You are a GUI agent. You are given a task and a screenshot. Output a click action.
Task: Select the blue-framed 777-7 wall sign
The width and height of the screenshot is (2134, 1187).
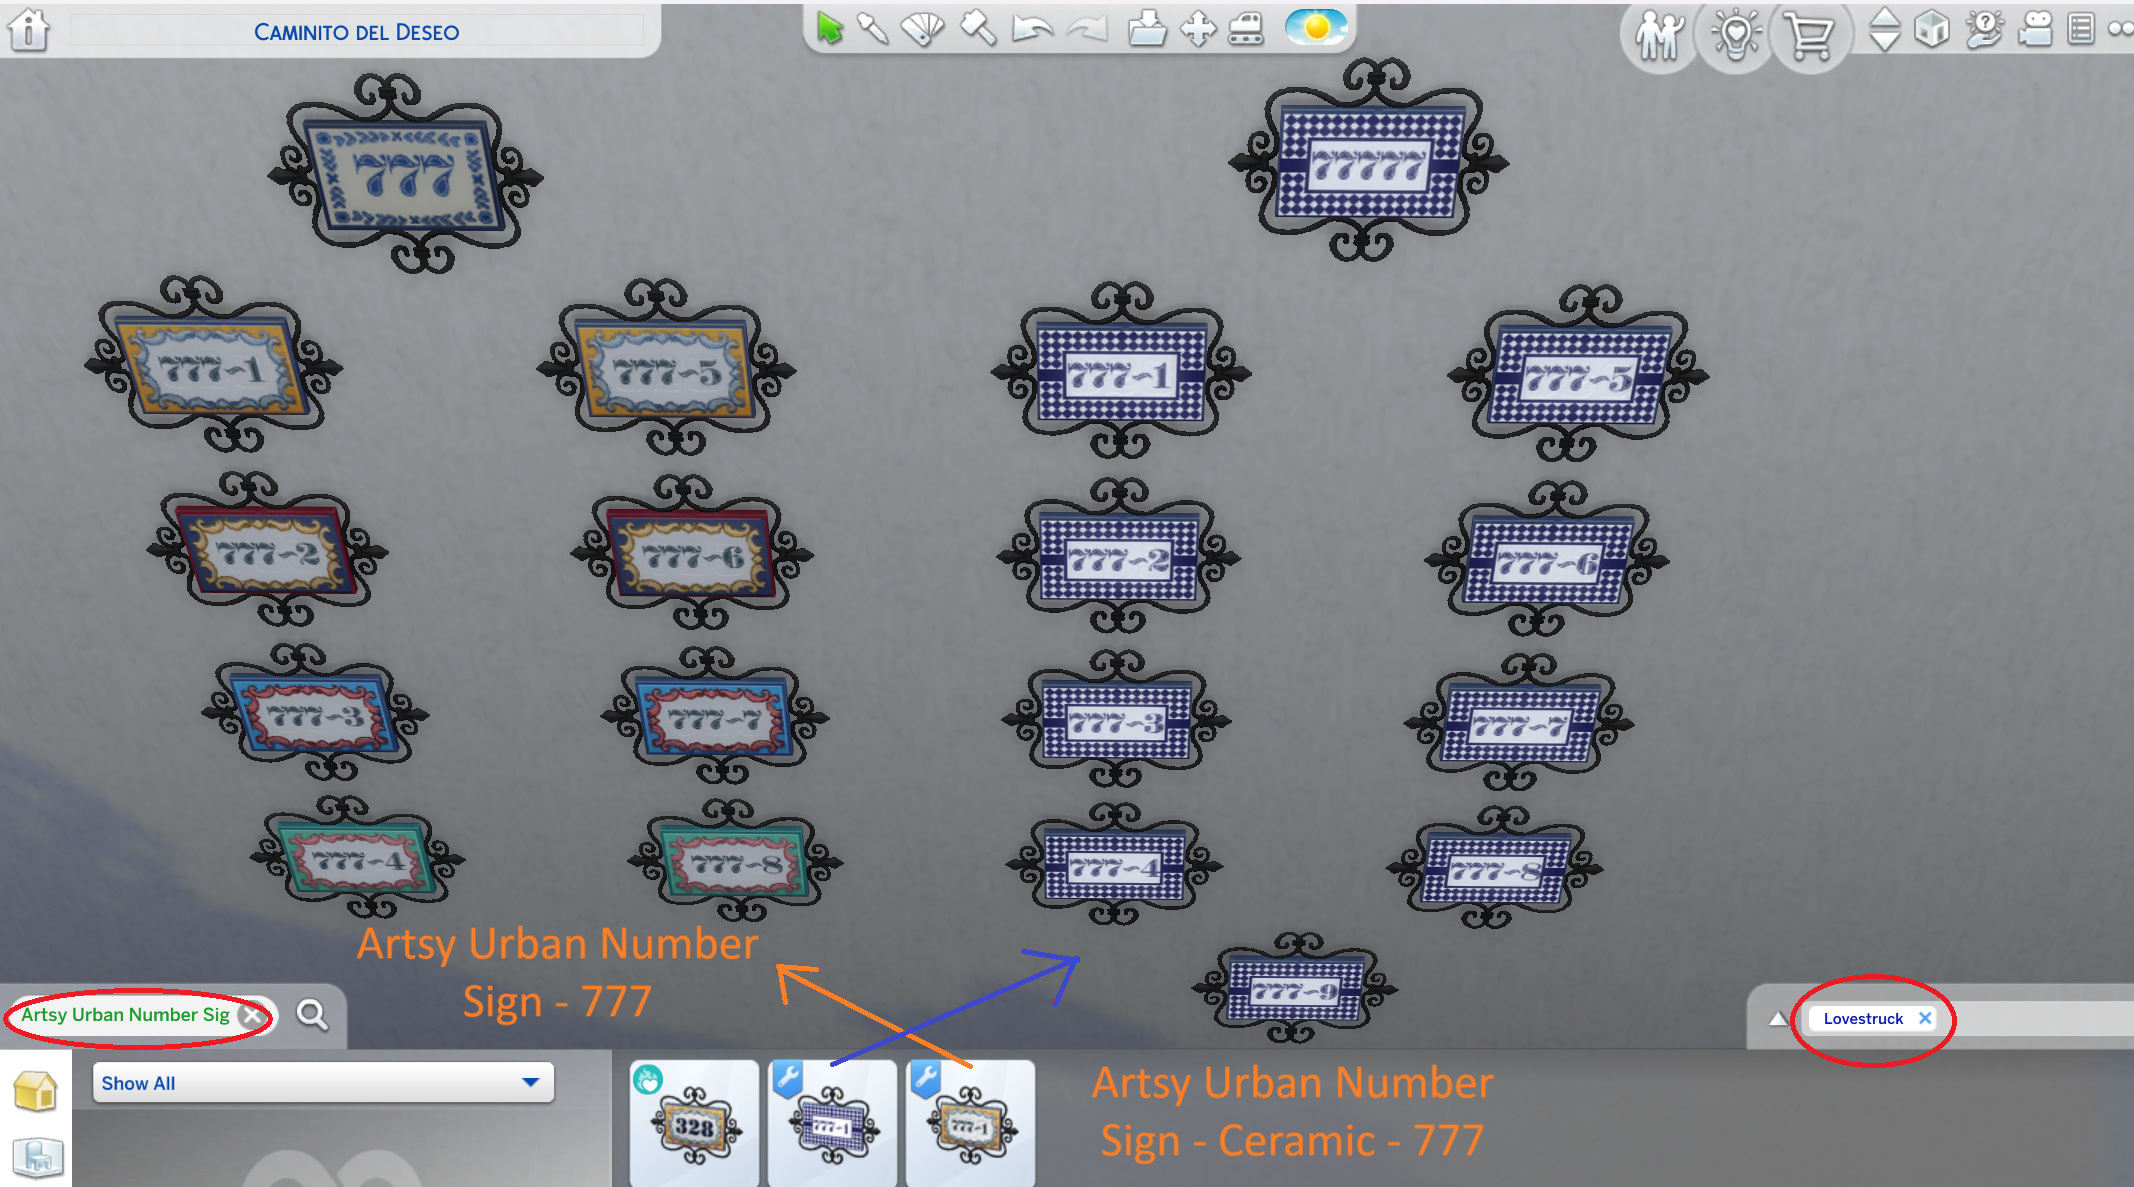[x=715, y=717]
